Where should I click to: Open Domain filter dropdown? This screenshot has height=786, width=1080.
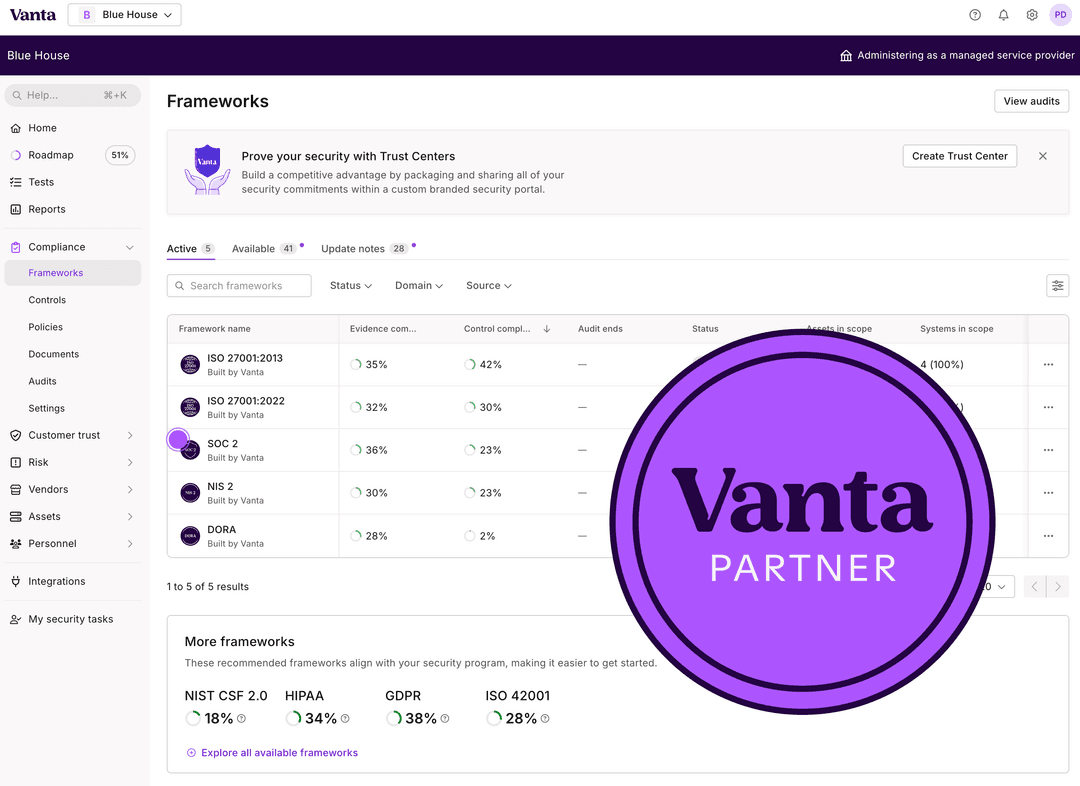(x=419, y=286)
